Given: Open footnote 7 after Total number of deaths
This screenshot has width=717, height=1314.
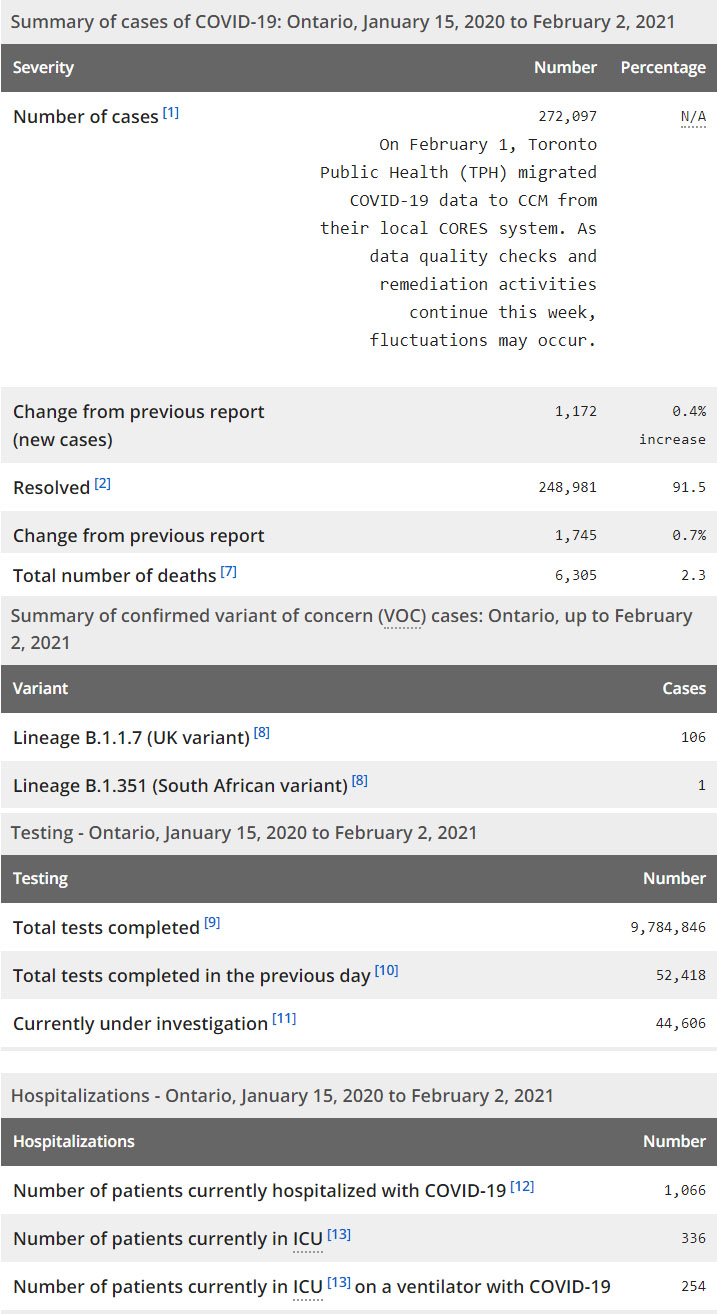Looking at the screenshot, I should click(x=229, y=572).
